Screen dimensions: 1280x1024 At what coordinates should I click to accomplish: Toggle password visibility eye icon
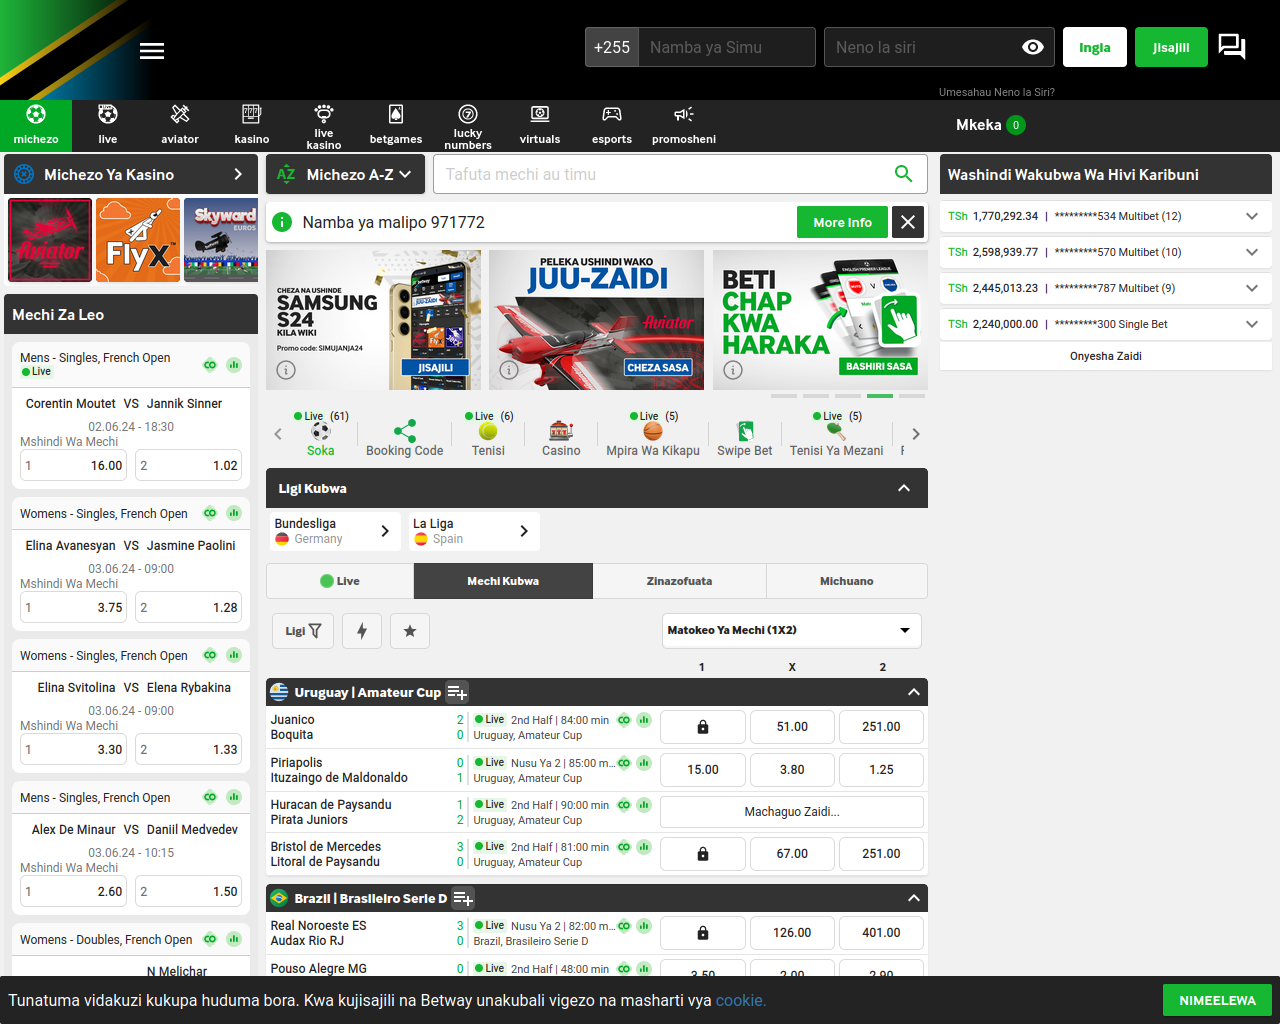click(1033, 47)
